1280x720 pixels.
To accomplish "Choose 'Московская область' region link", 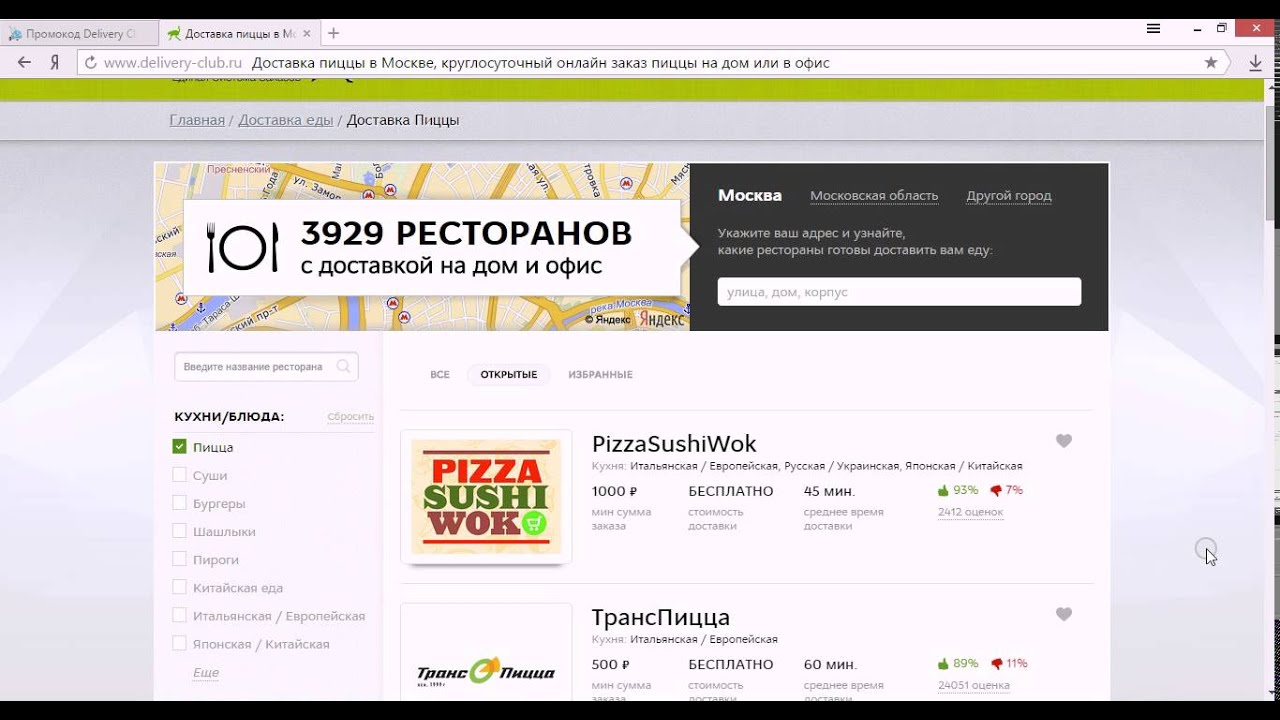I will tap(874, 196).
